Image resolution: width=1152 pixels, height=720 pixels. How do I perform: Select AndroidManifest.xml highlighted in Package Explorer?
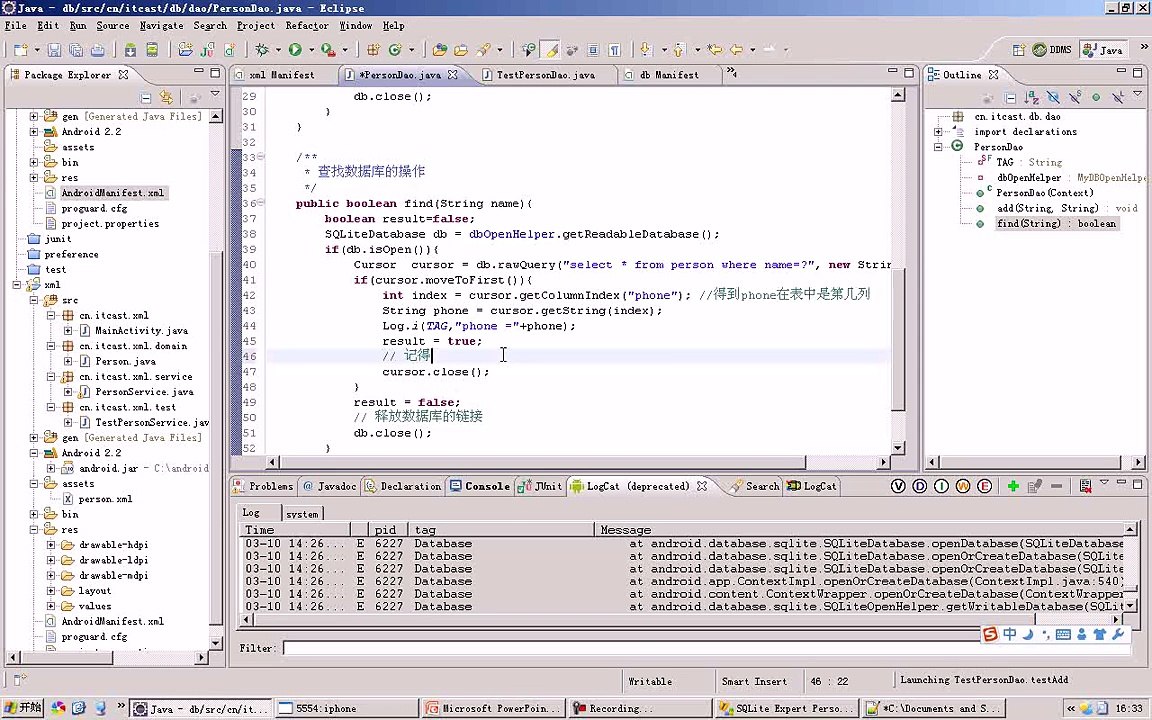[112, 192]
